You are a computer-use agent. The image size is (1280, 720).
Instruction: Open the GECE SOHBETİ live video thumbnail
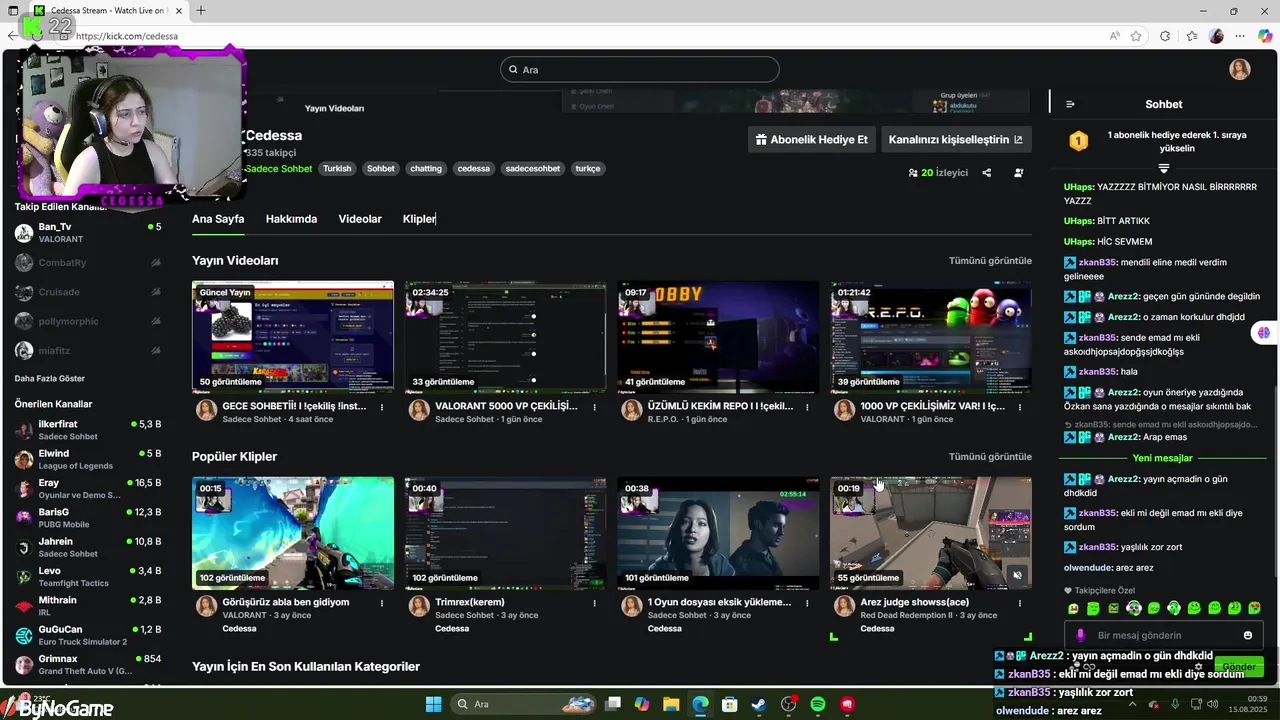(x=293, y=337)
